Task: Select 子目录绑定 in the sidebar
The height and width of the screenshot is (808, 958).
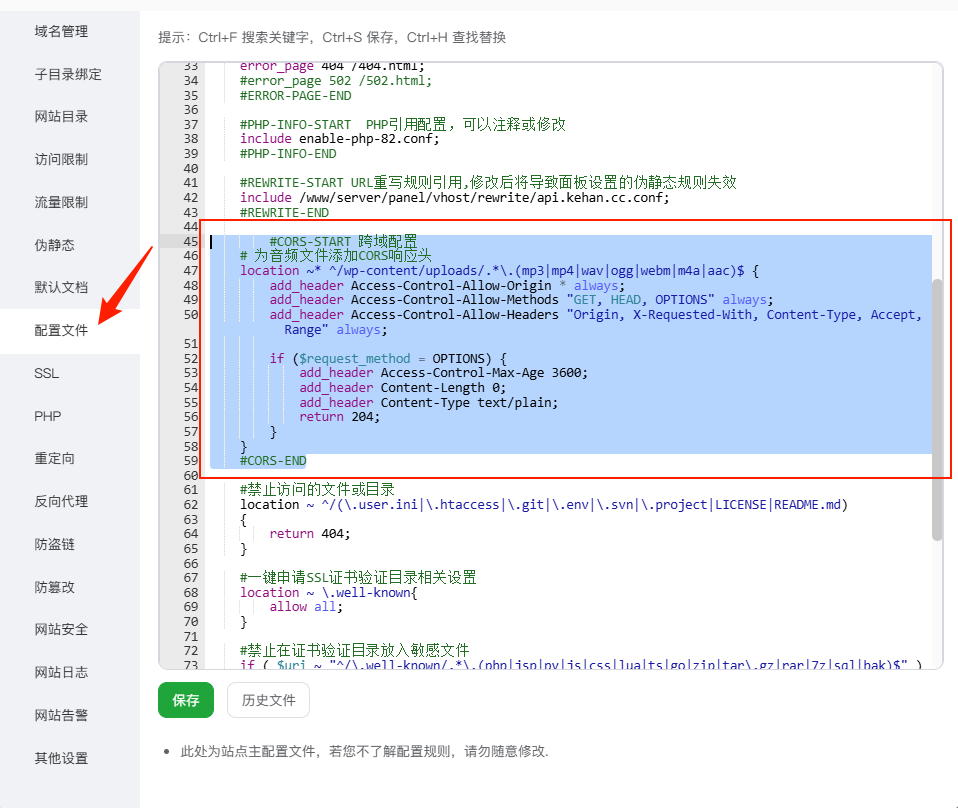Action: [x=68, y=74]
